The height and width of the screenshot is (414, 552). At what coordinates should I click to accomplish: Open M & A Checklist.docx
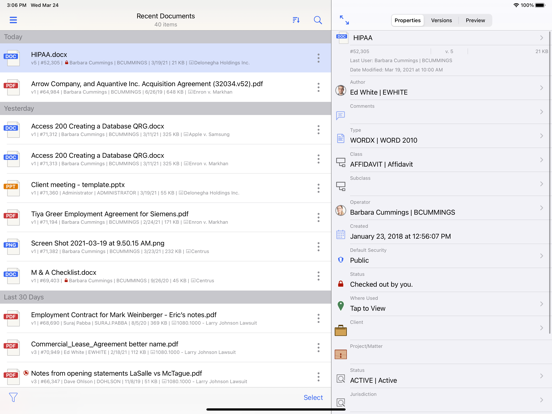[x=165, y=276]
